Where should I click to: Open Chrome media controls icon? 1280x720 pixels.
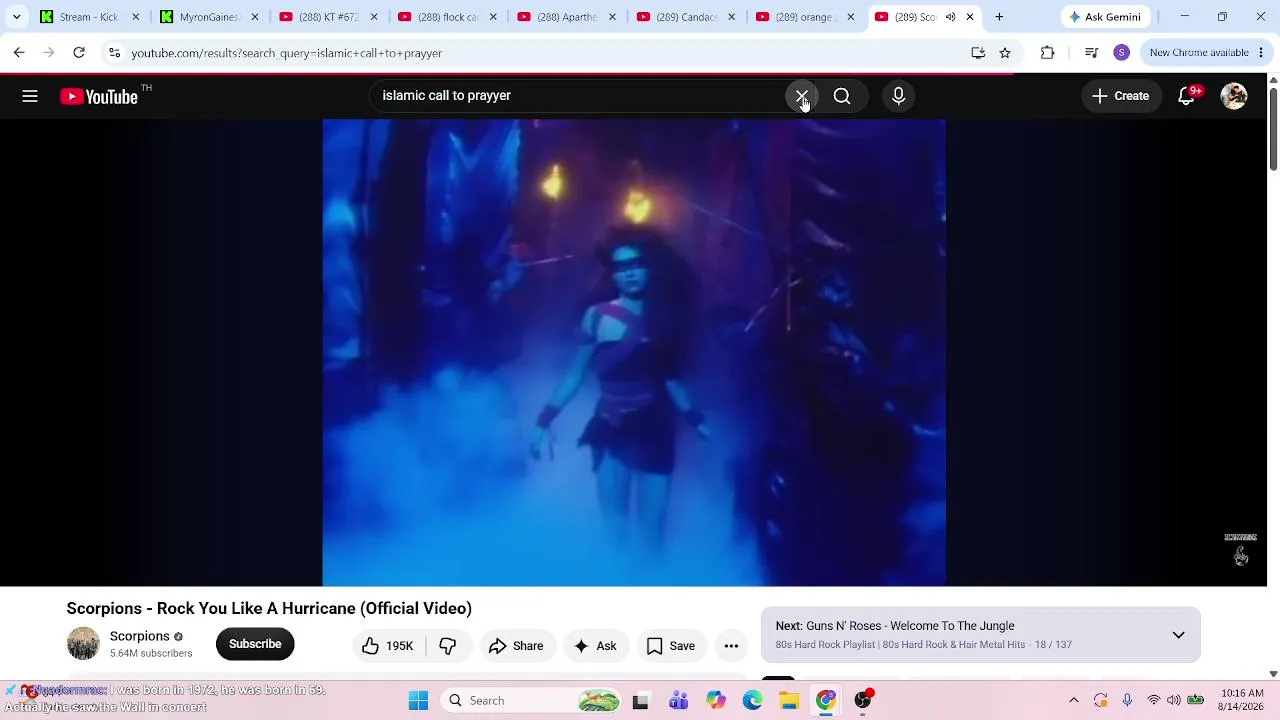click(1092, 53)
